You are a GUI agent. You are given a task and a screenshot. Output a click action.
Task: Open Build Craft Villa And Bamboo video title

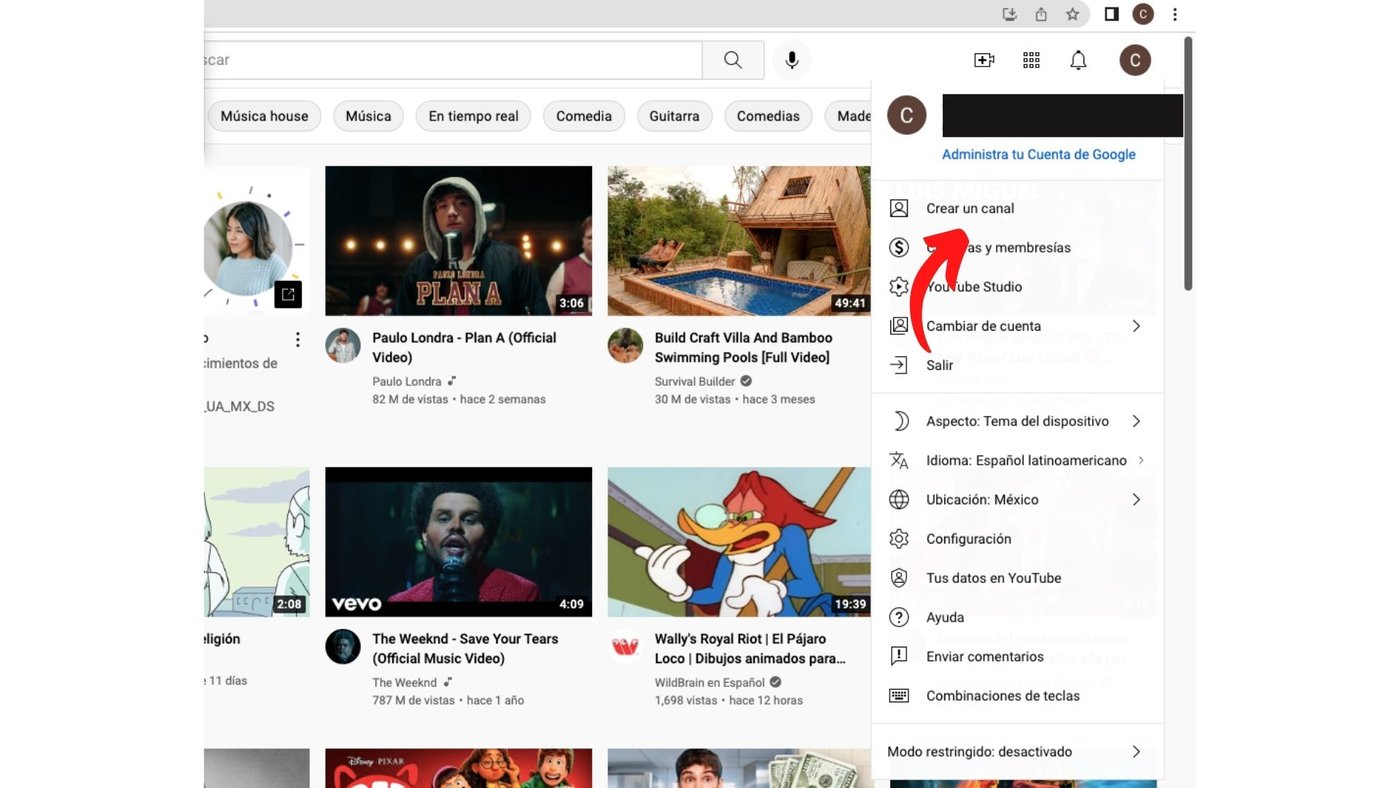(743, 347)
